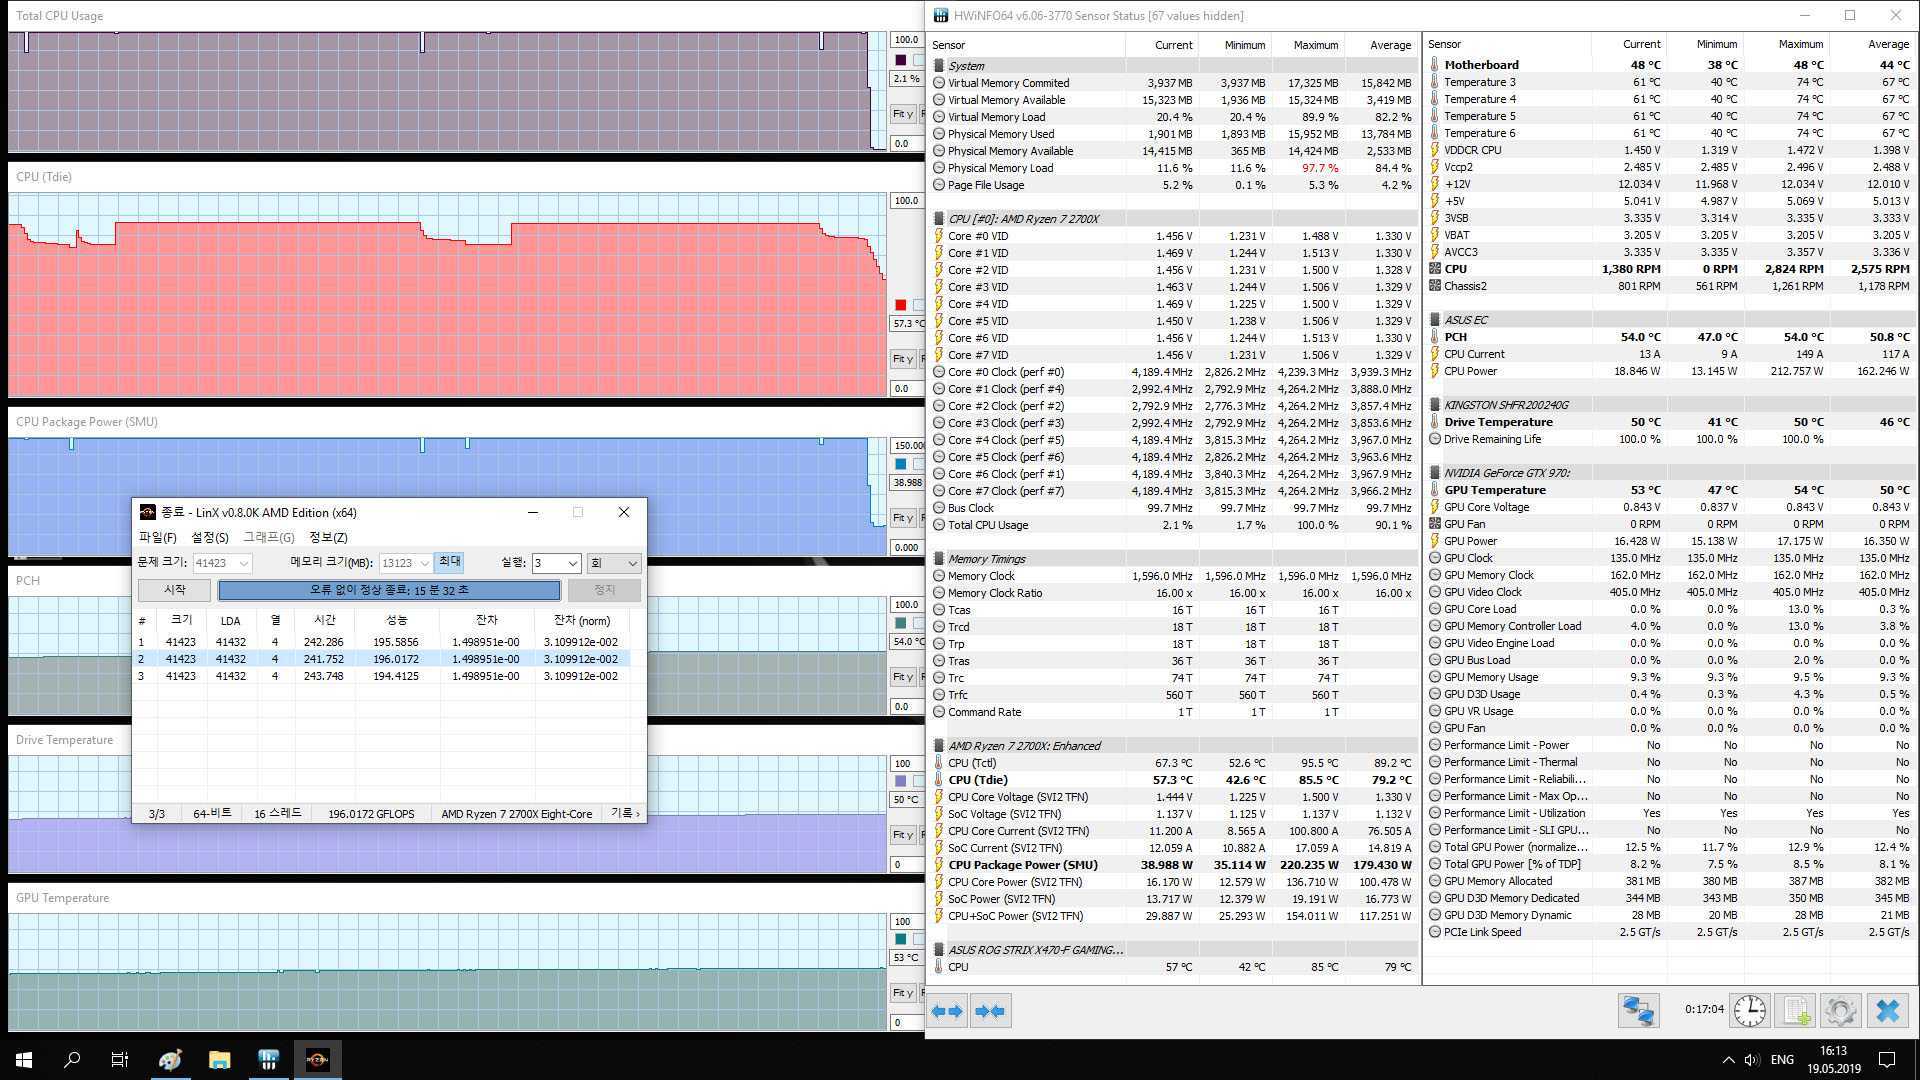Toggle the 최대 max memory button
The width and height of the screenshot is (1920, 1080).
[x=449, y=562]
